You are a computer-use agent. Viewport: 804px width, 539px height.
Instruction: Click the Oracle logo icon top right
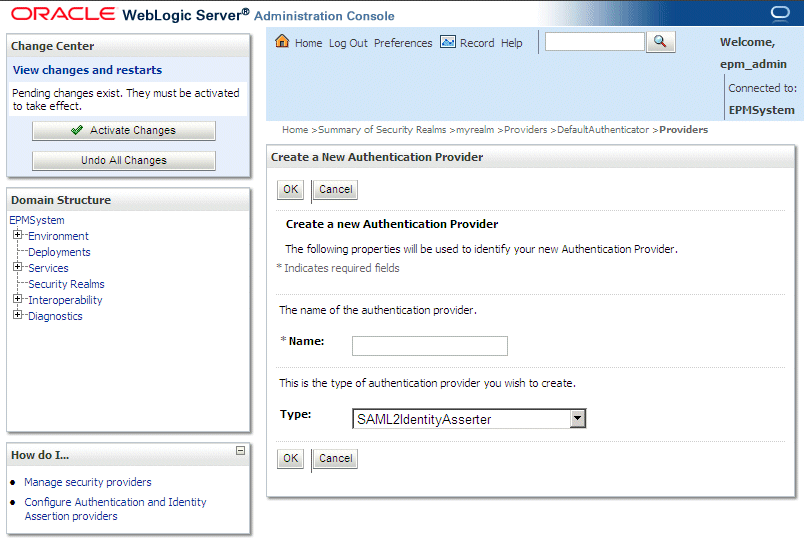(x=780, y=14)
